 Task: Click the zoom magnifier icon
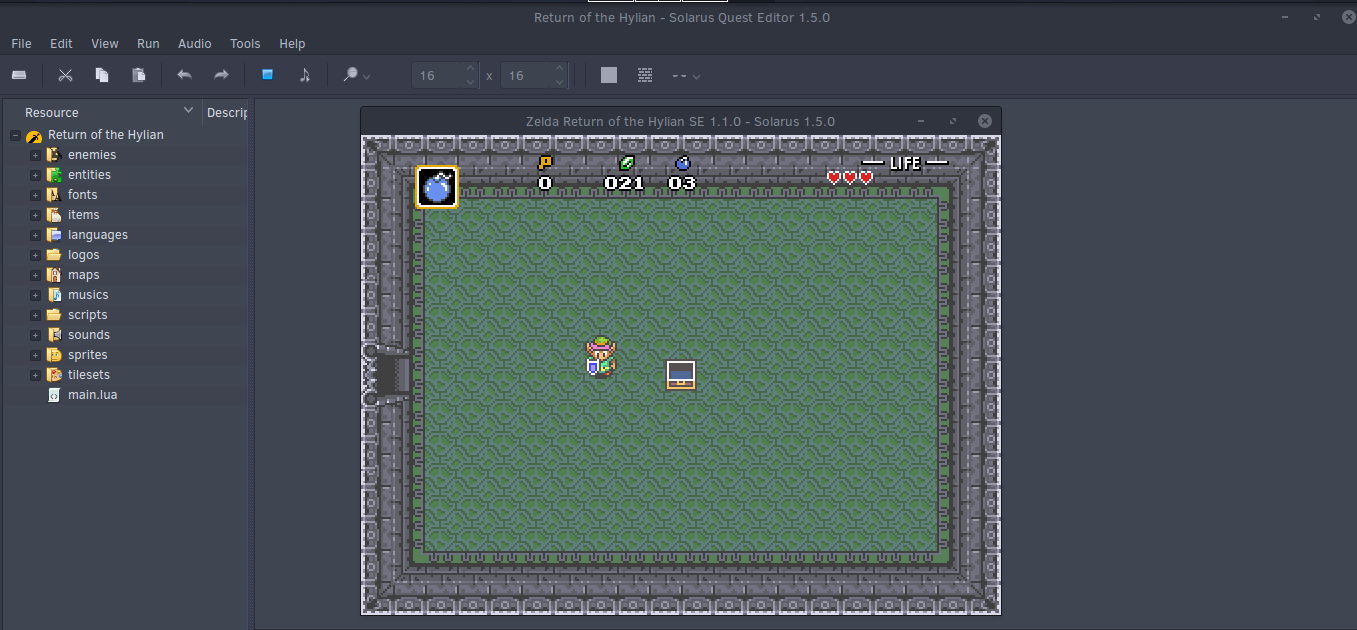point(350,75)
